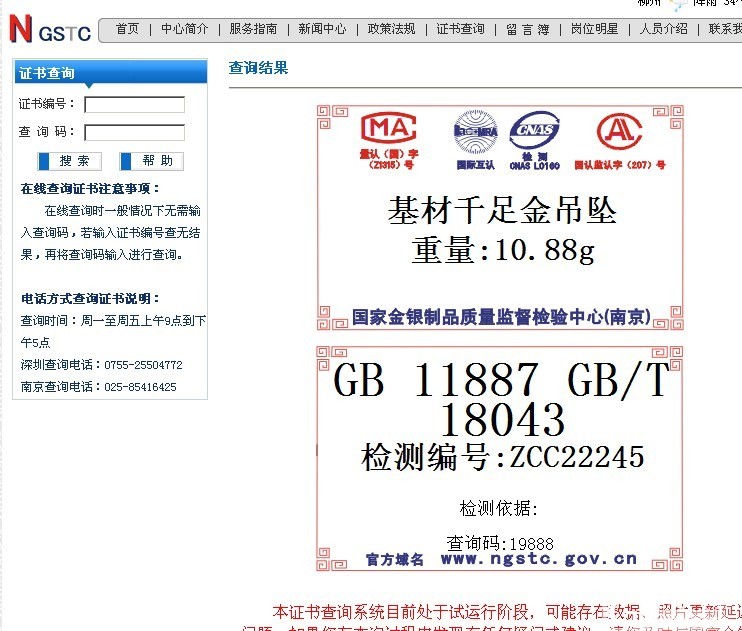The height and width of the screenshot is (631, 742).
Task: Click the 证书查询 sidebar panel header
Action: (x=111, y=72)
